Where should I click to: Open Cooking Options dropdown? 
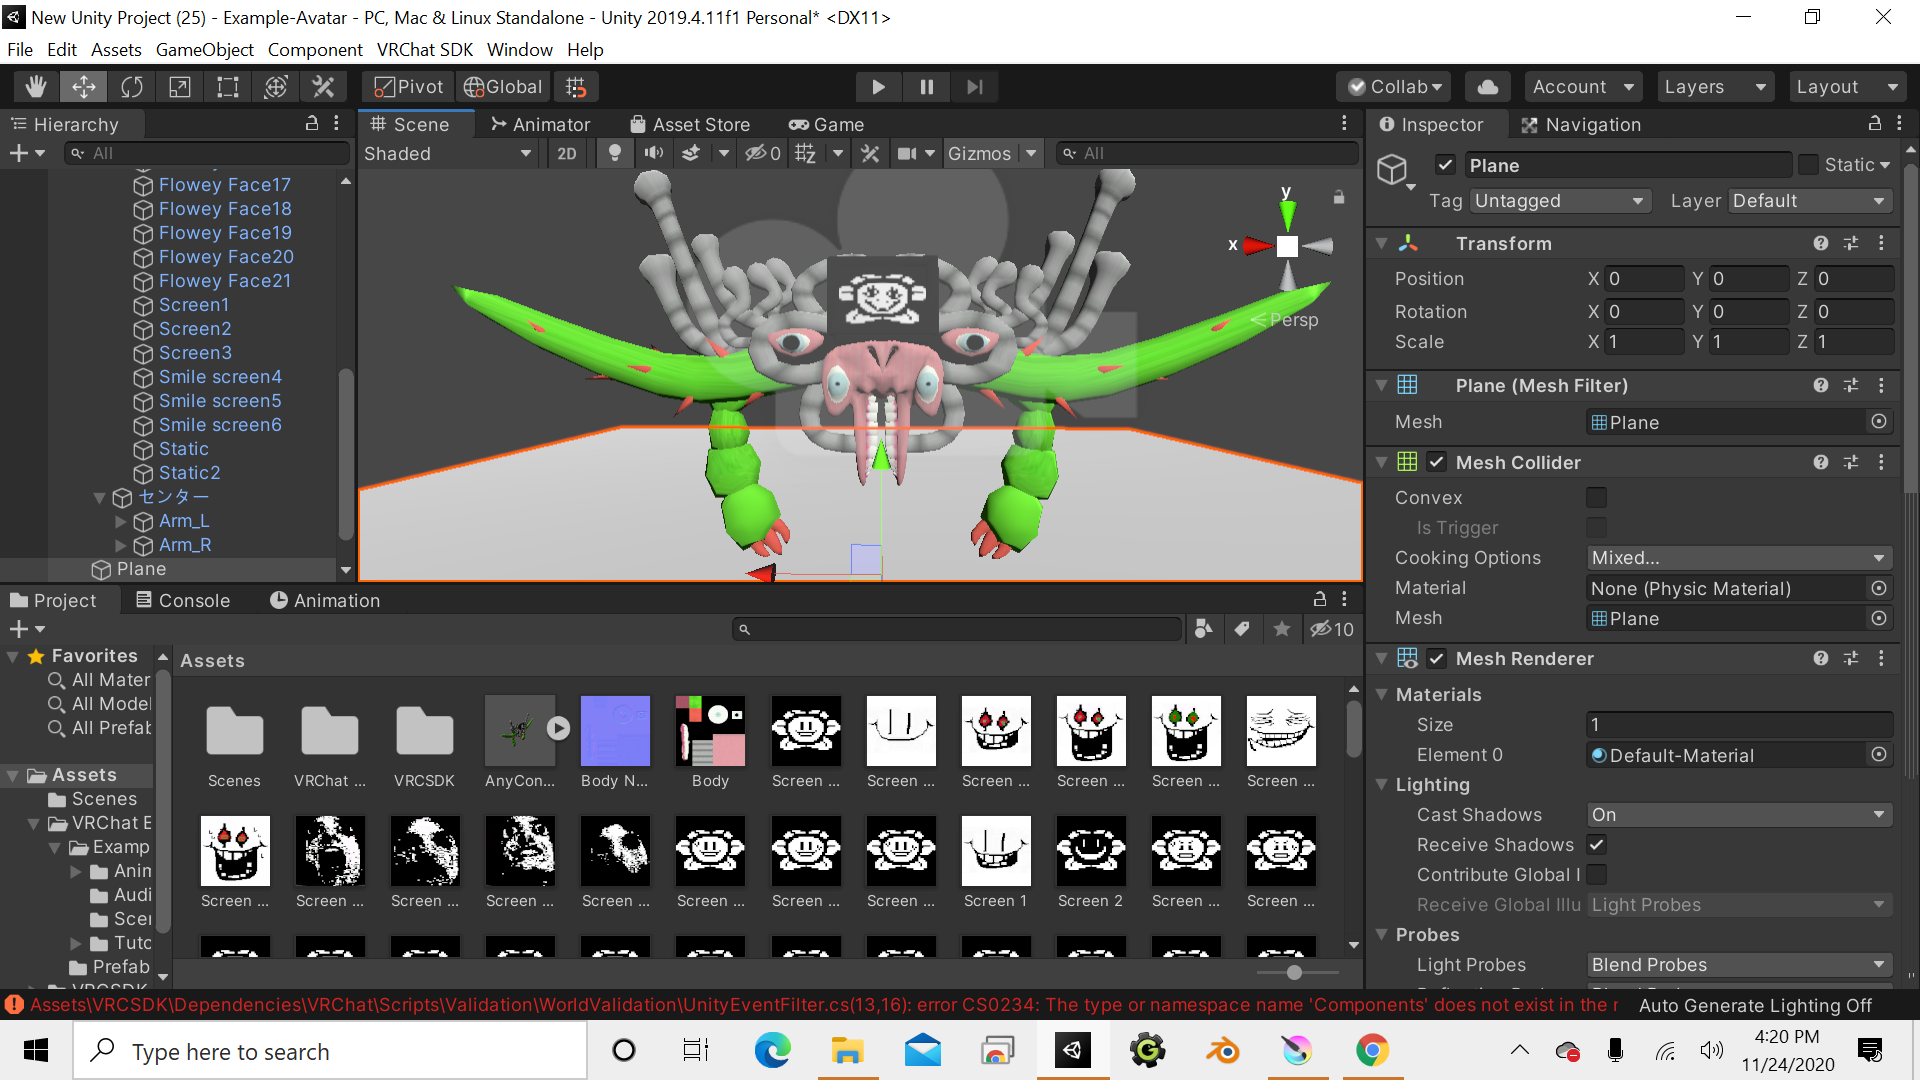coord(1739,558)
